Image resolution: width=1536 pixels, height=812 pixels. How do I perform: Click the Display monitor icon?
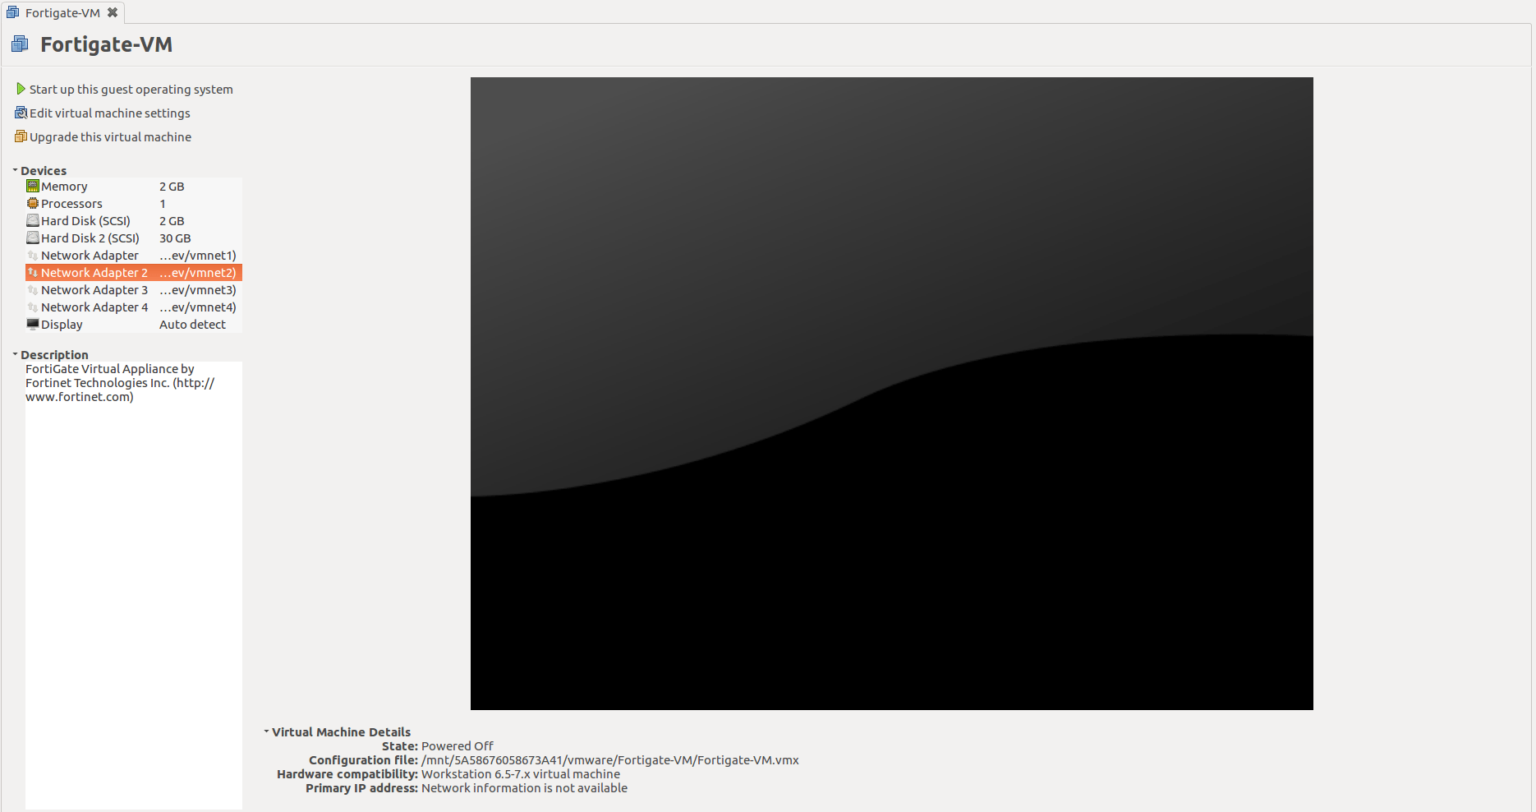point(33,324)
